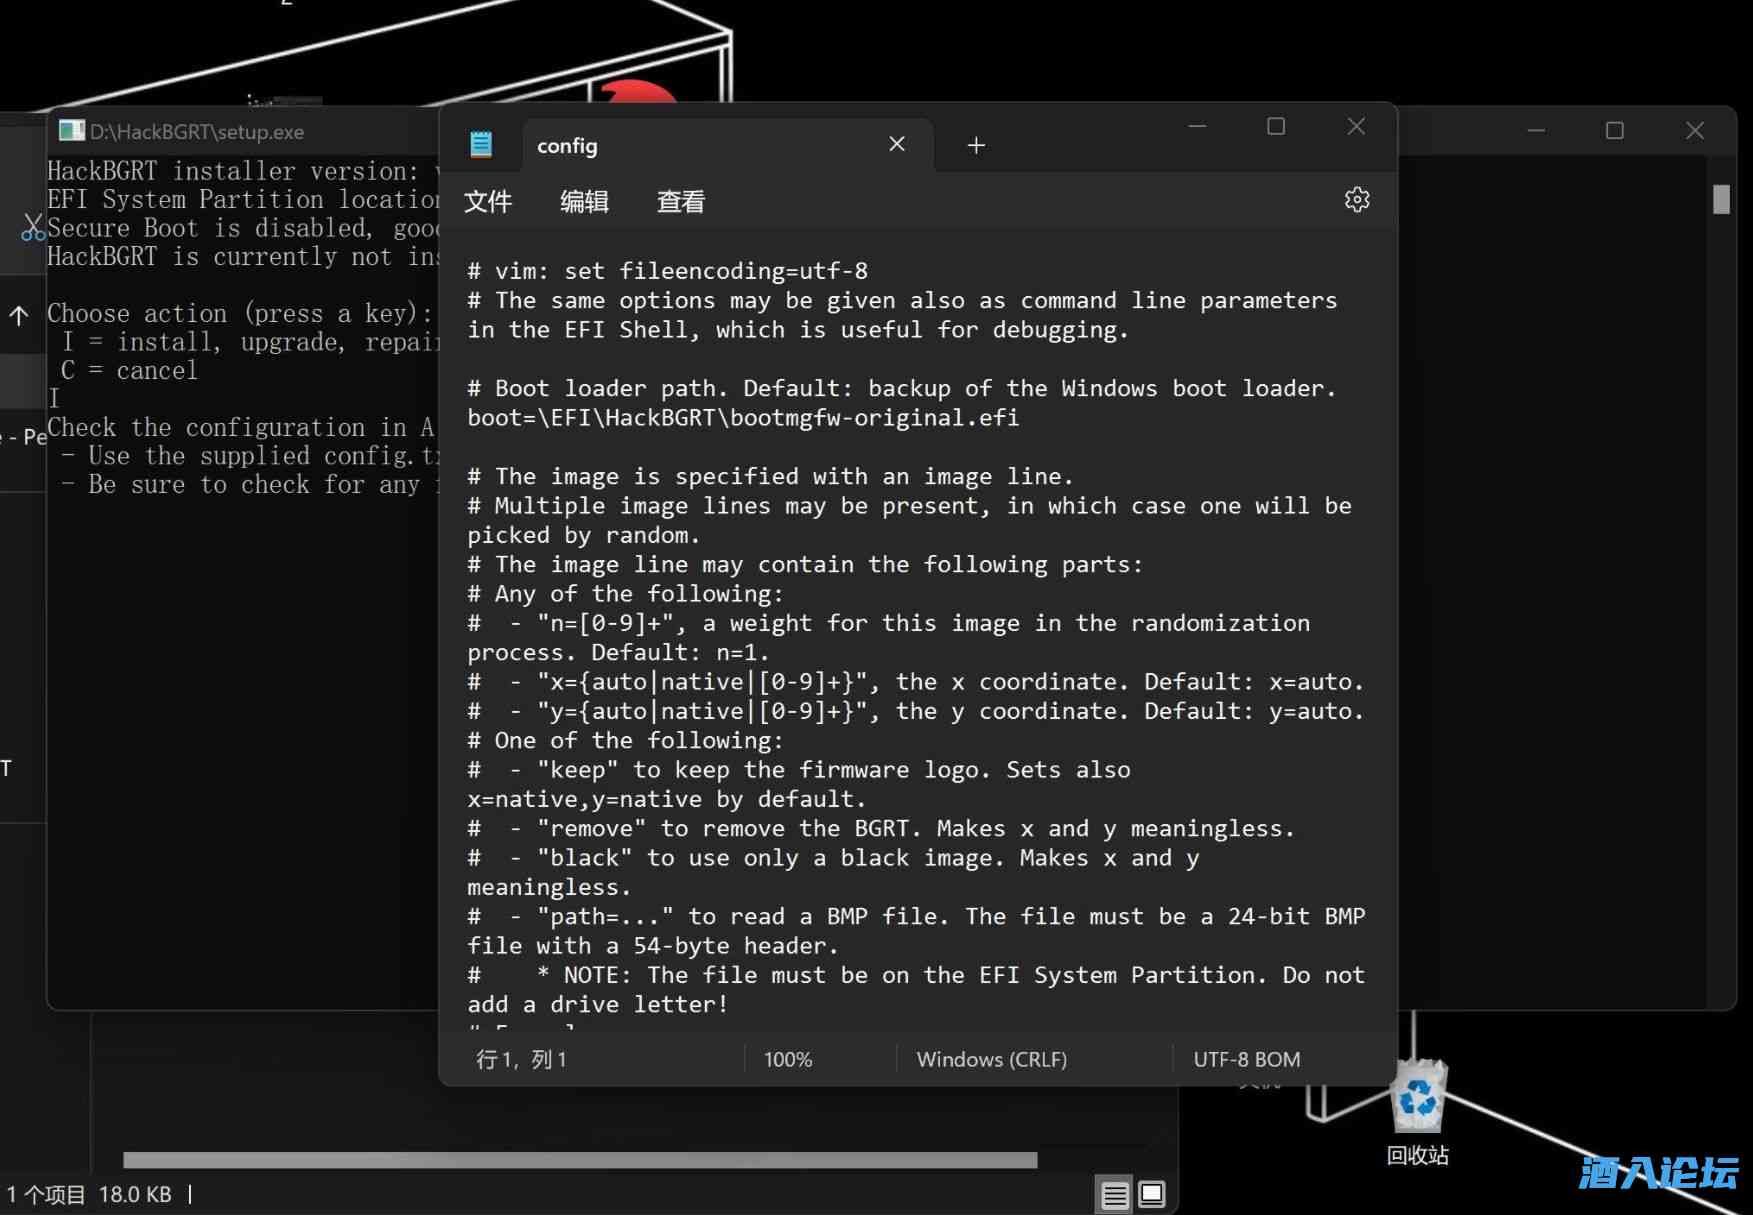Close the config tab

pos(896,145)
